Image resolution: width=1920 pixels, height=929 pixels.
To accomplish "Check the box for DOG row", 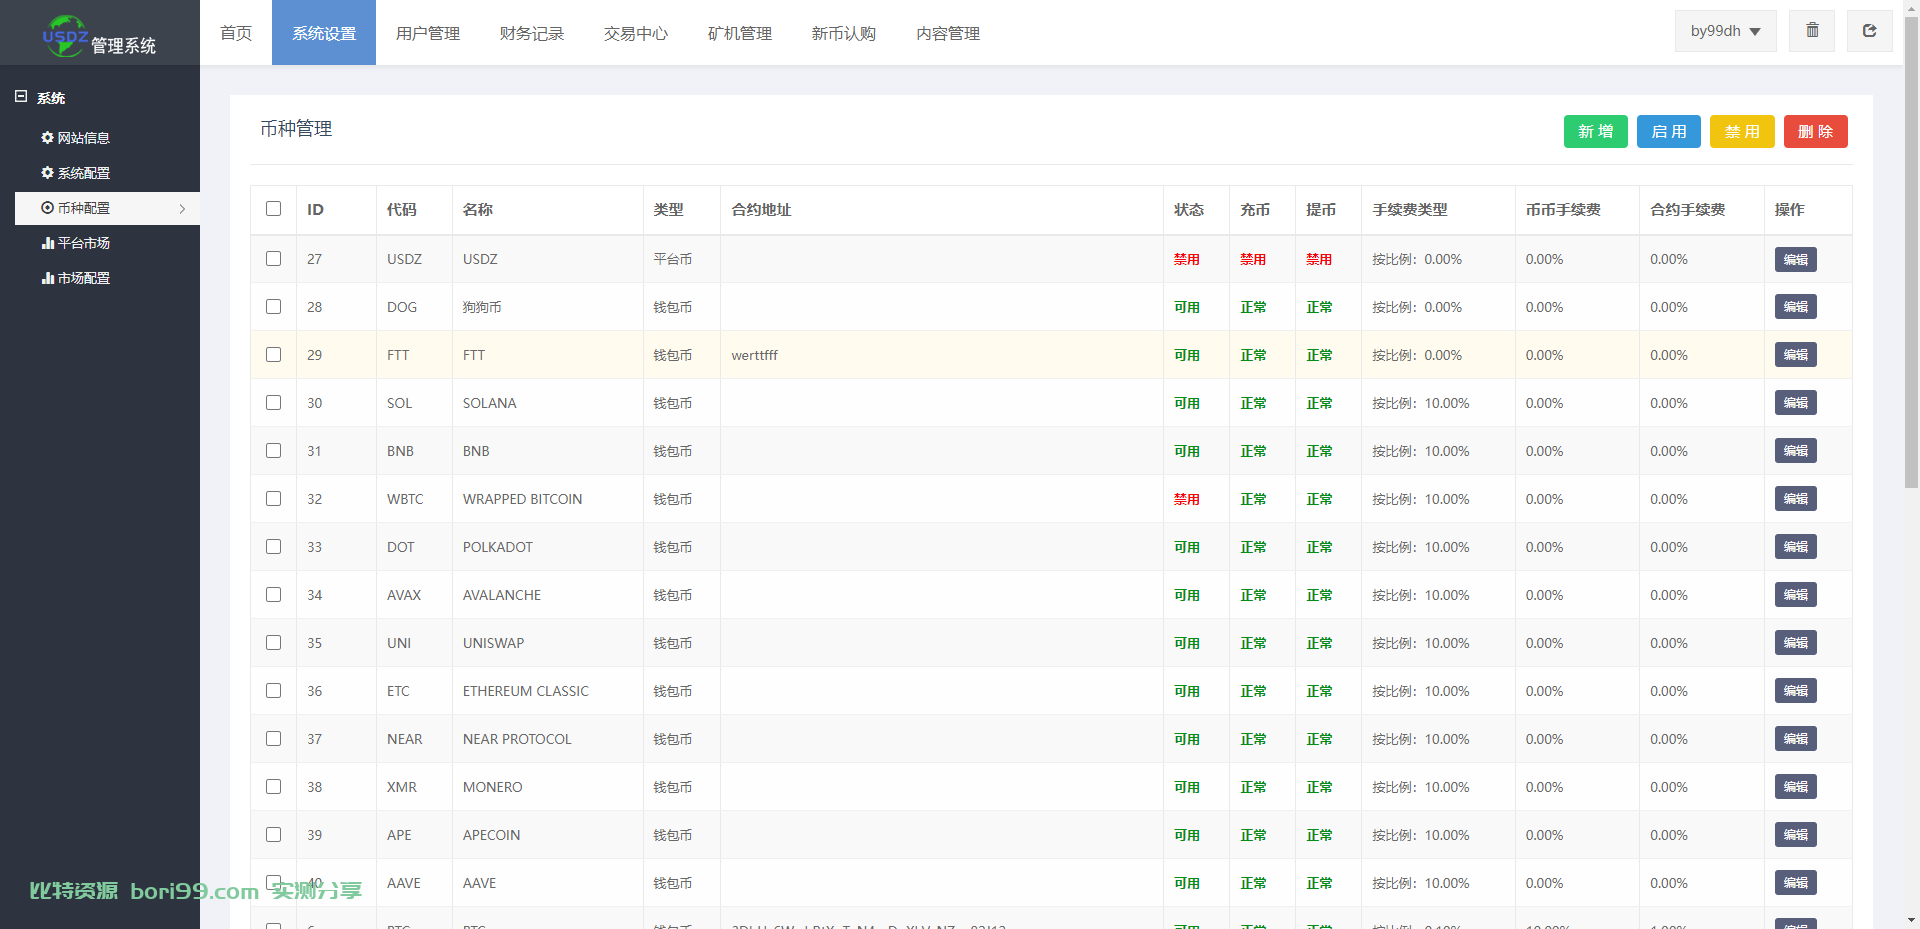I will point(274,307).
